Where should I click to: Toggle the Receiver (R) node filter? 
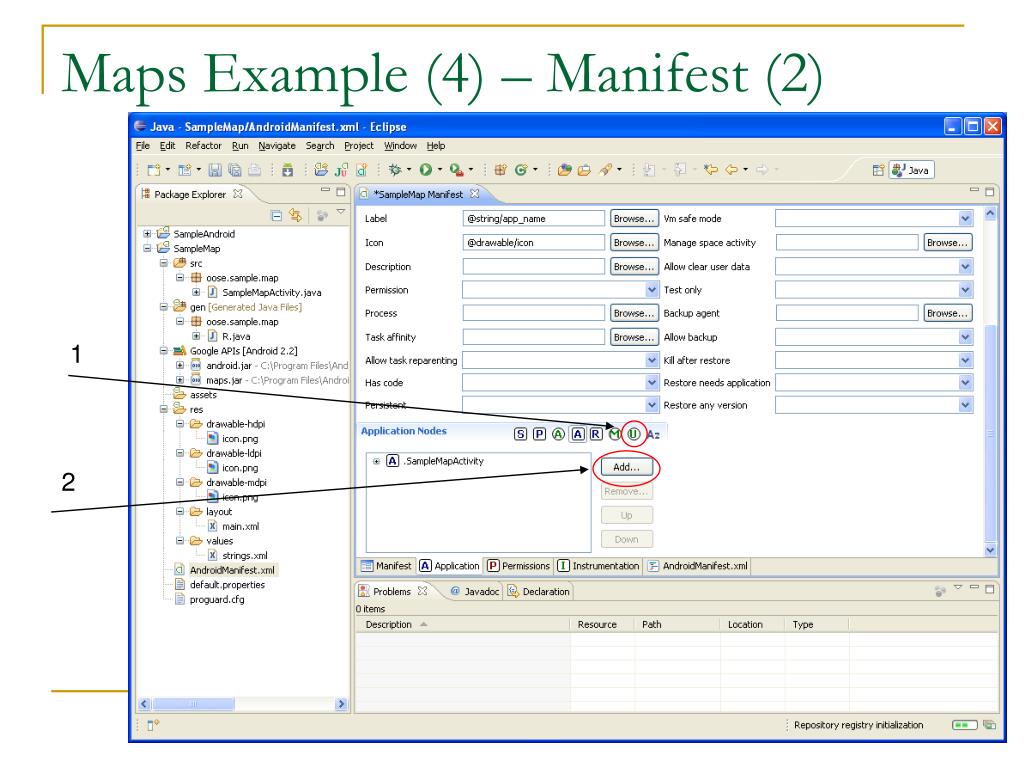pos(596,434)
